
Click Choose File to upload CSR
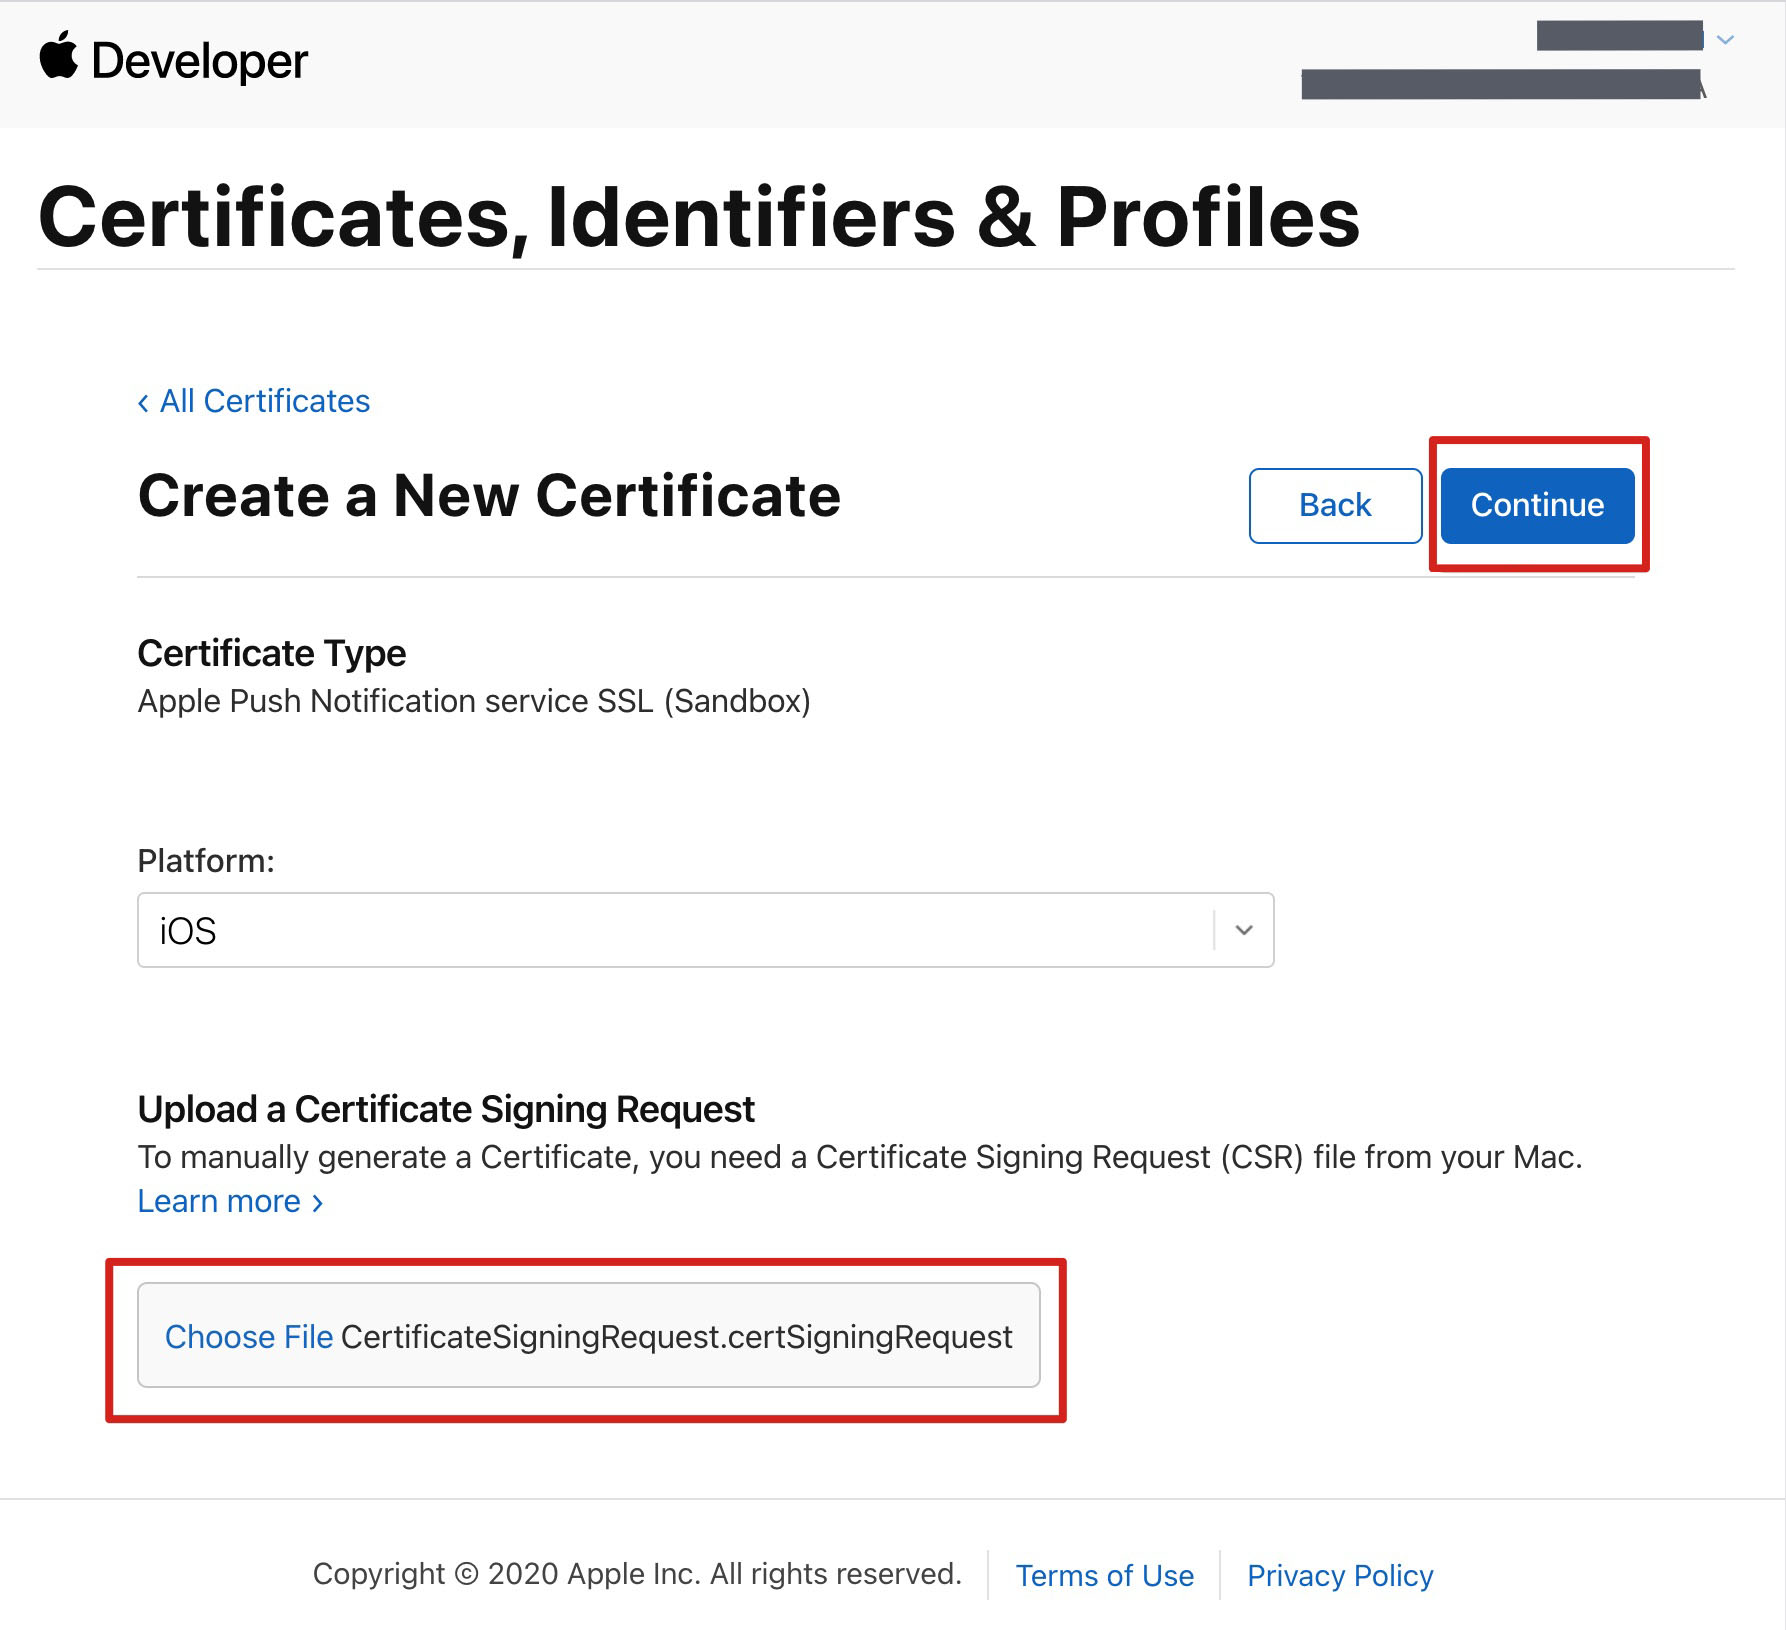point(249,1337)
